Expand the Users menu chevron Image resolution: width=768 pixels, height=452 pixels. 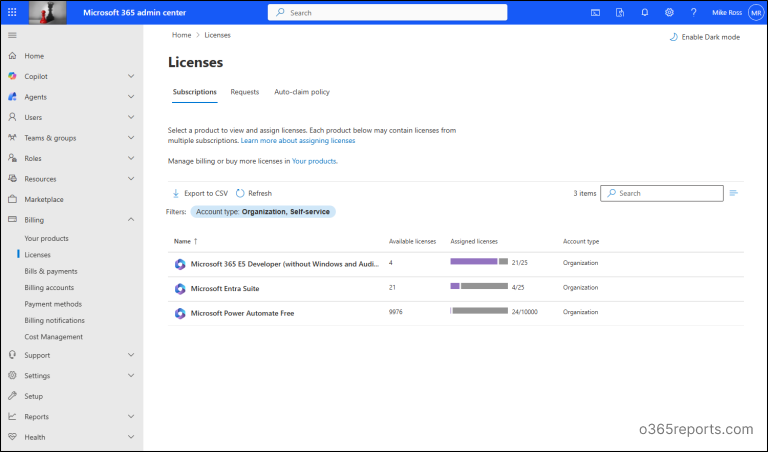pos(131,117)
